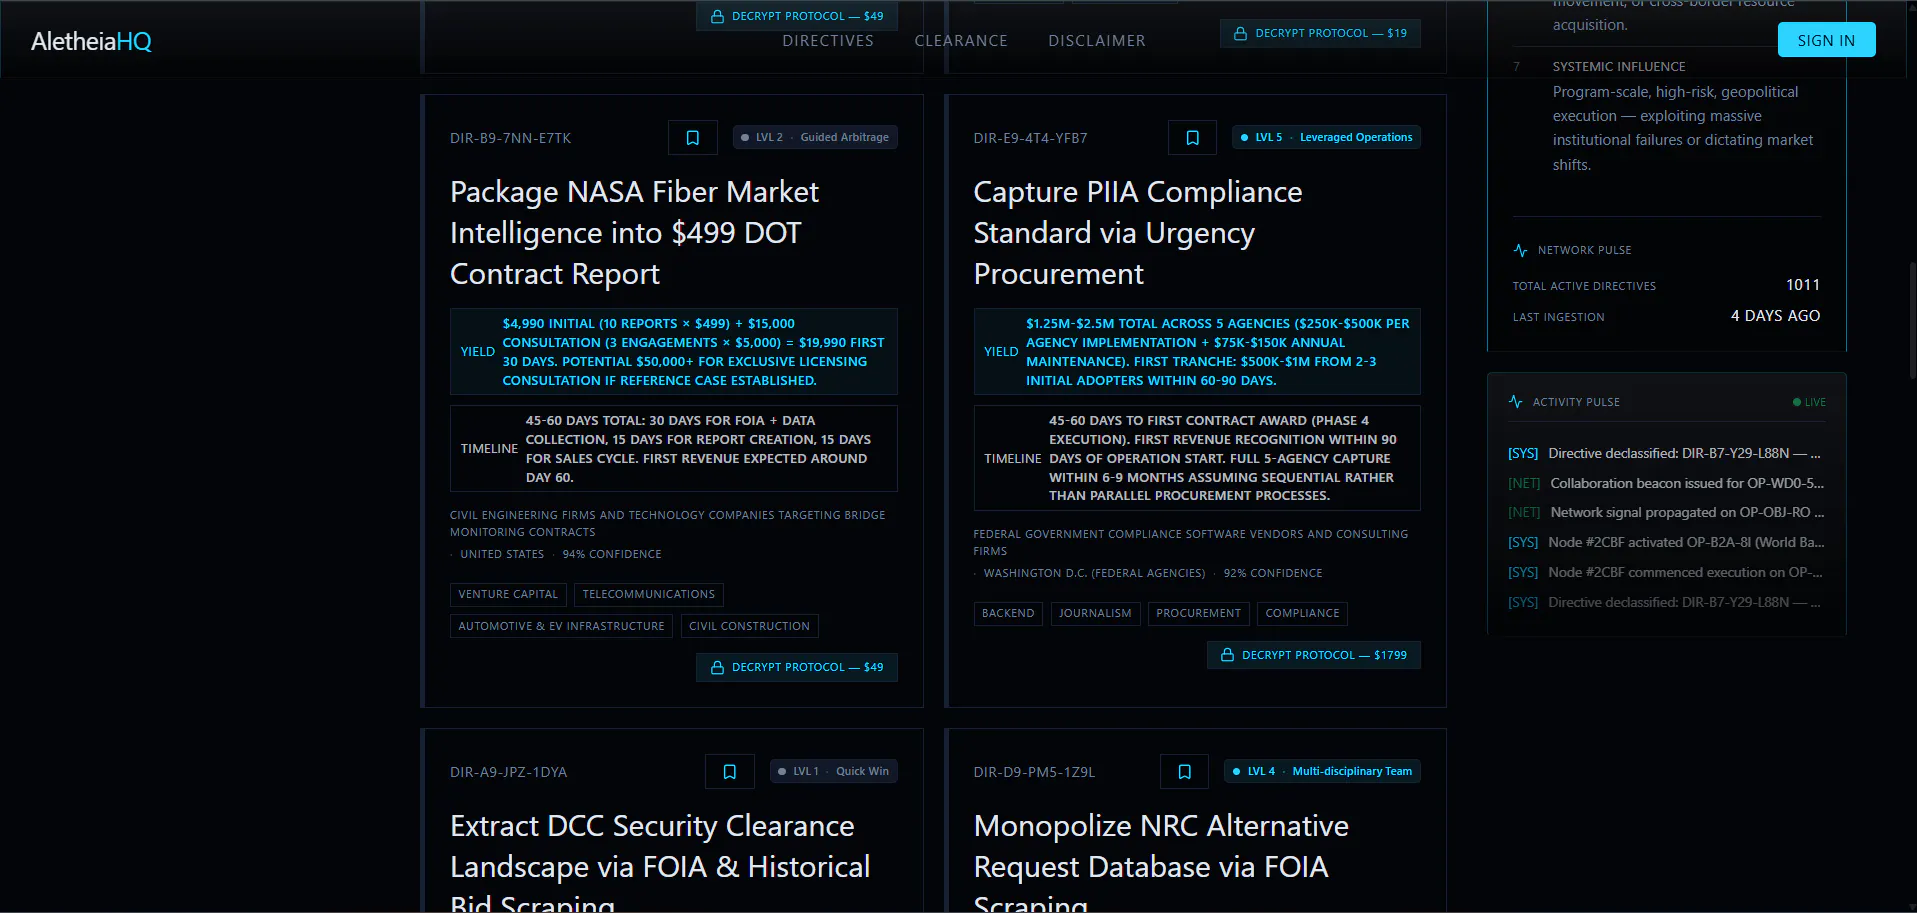Bookmark directive DIR-E9-4T4-YFB7

[1192, 138]
